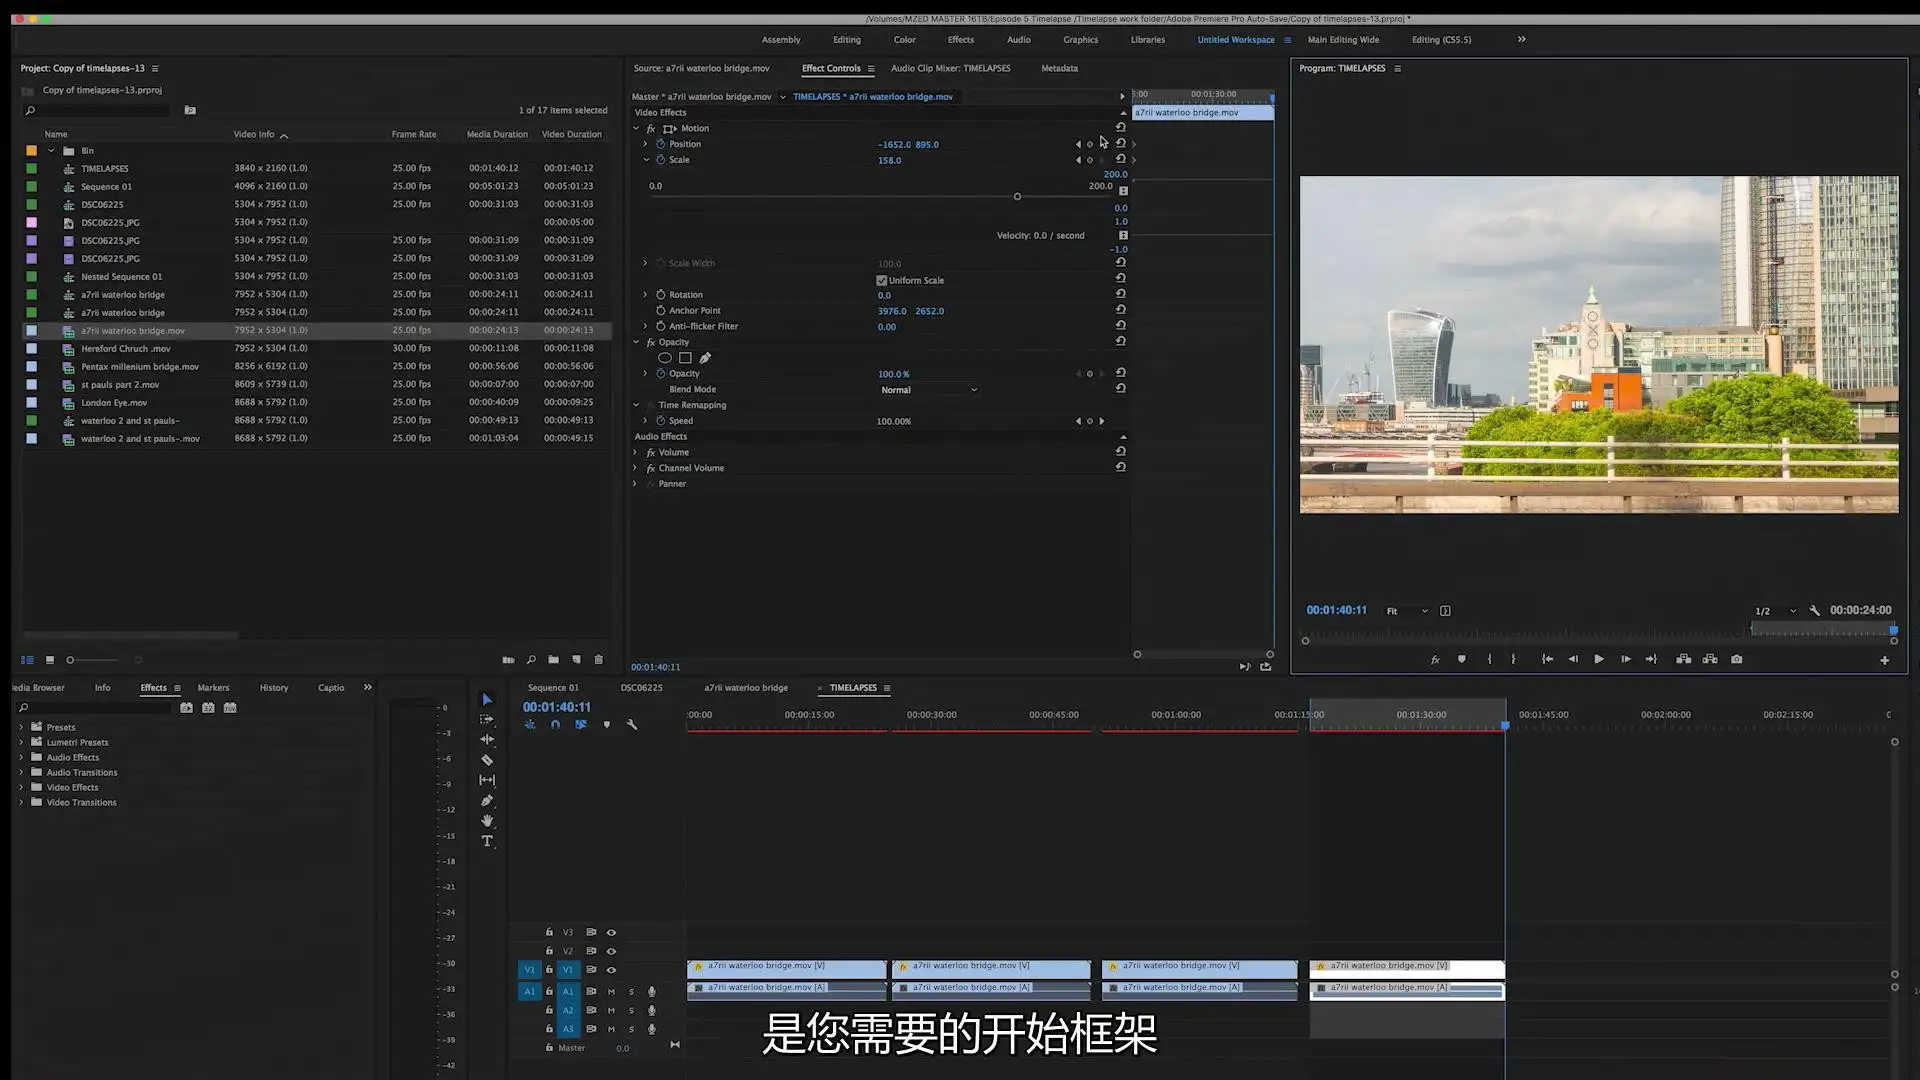
Task: Click the Position X value -1652.0
Action: (x=894, y=144)
